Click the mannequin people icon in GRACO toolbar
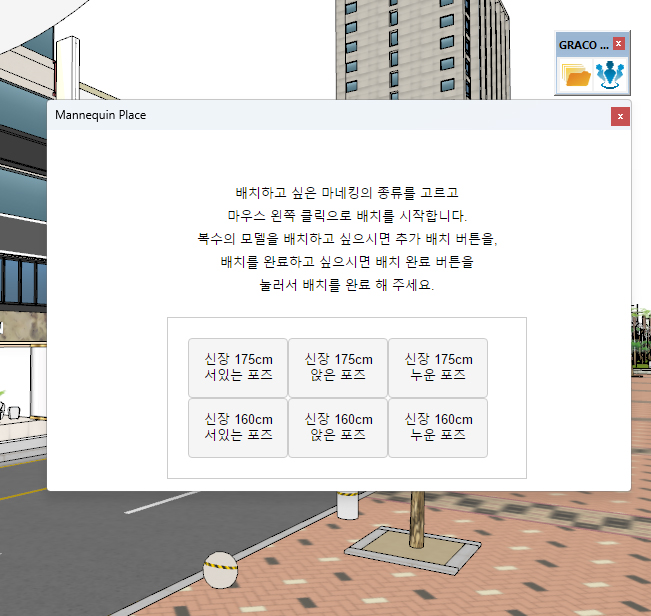The height and width of the screenshot is (616, 651). tap(610, 75)
